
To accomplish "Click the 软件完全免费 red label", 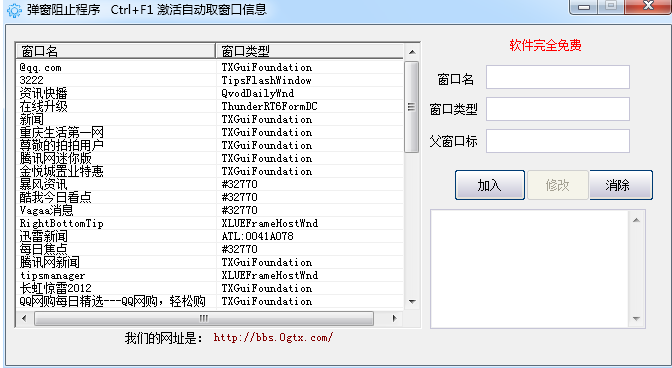I will [x=546, y=45].
